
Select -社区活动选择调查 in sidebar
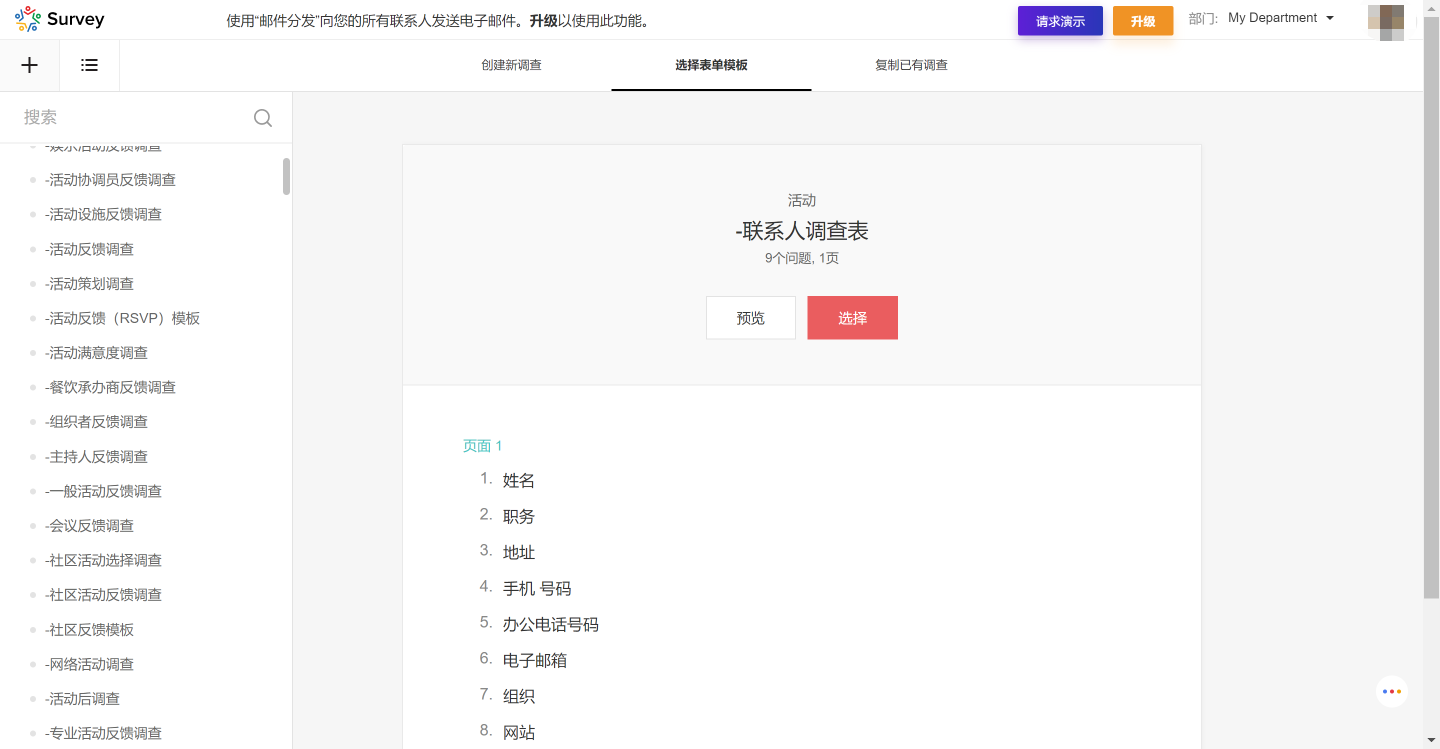click(x=103, y=560)
